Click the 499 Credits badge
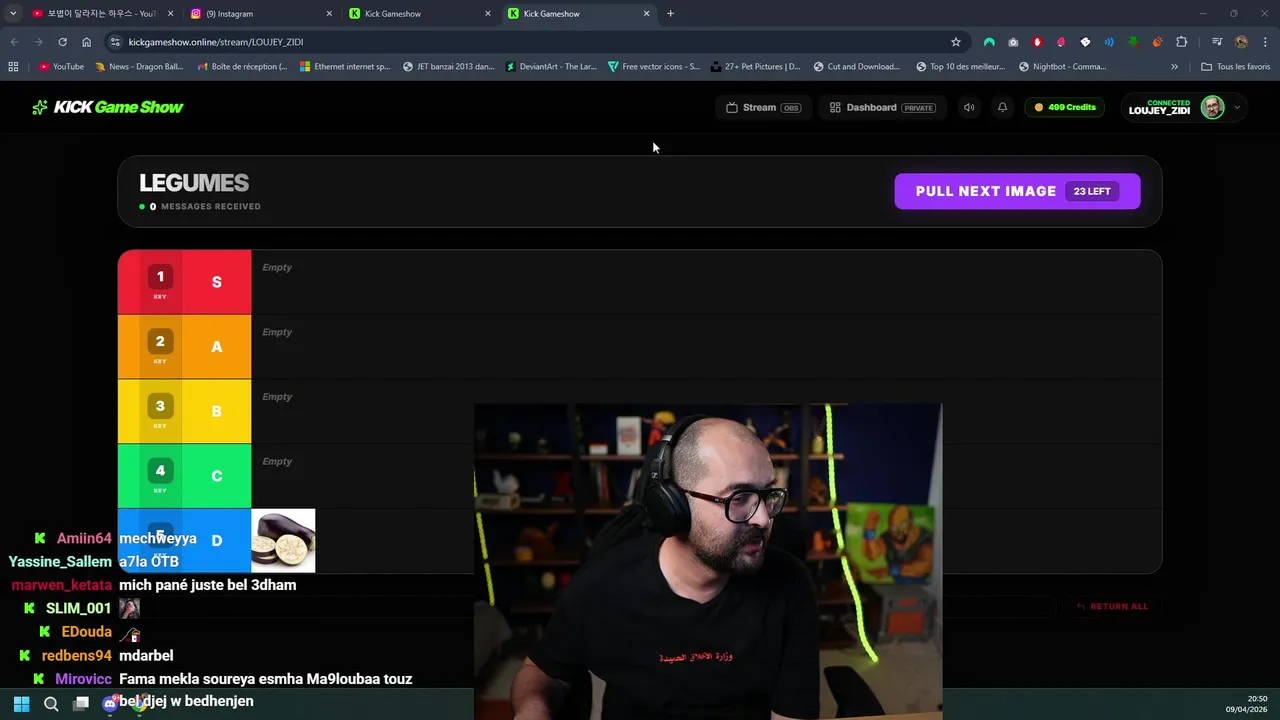The height and width of the screenshot is (720, 1280). tap(1065, 107)
